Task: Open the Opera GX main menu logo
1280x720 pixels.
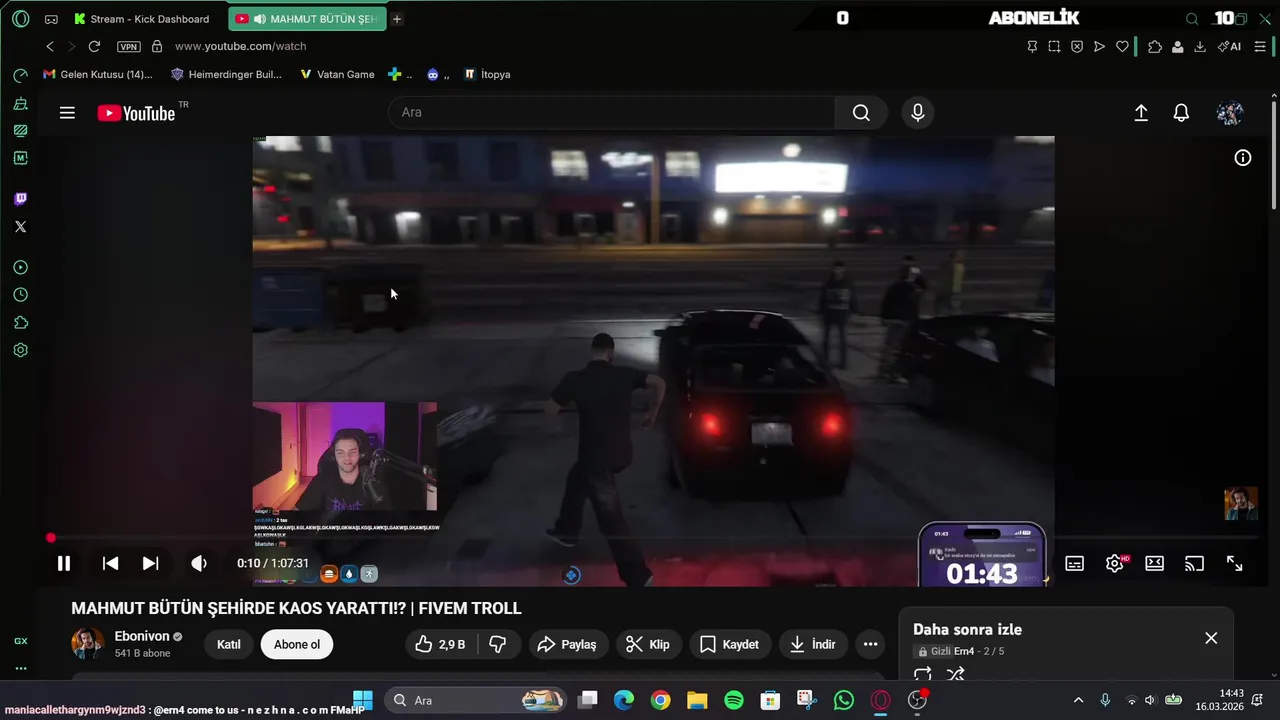Action: tap(20, 19)
